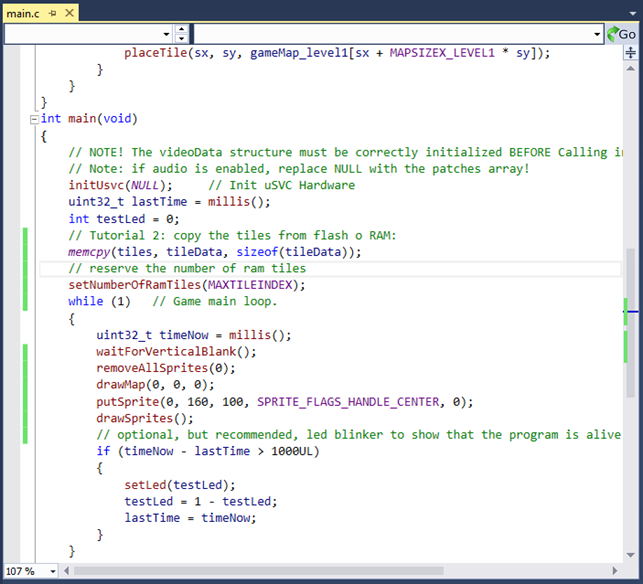Click the initUsvc(NULL) call

(120, 185)
